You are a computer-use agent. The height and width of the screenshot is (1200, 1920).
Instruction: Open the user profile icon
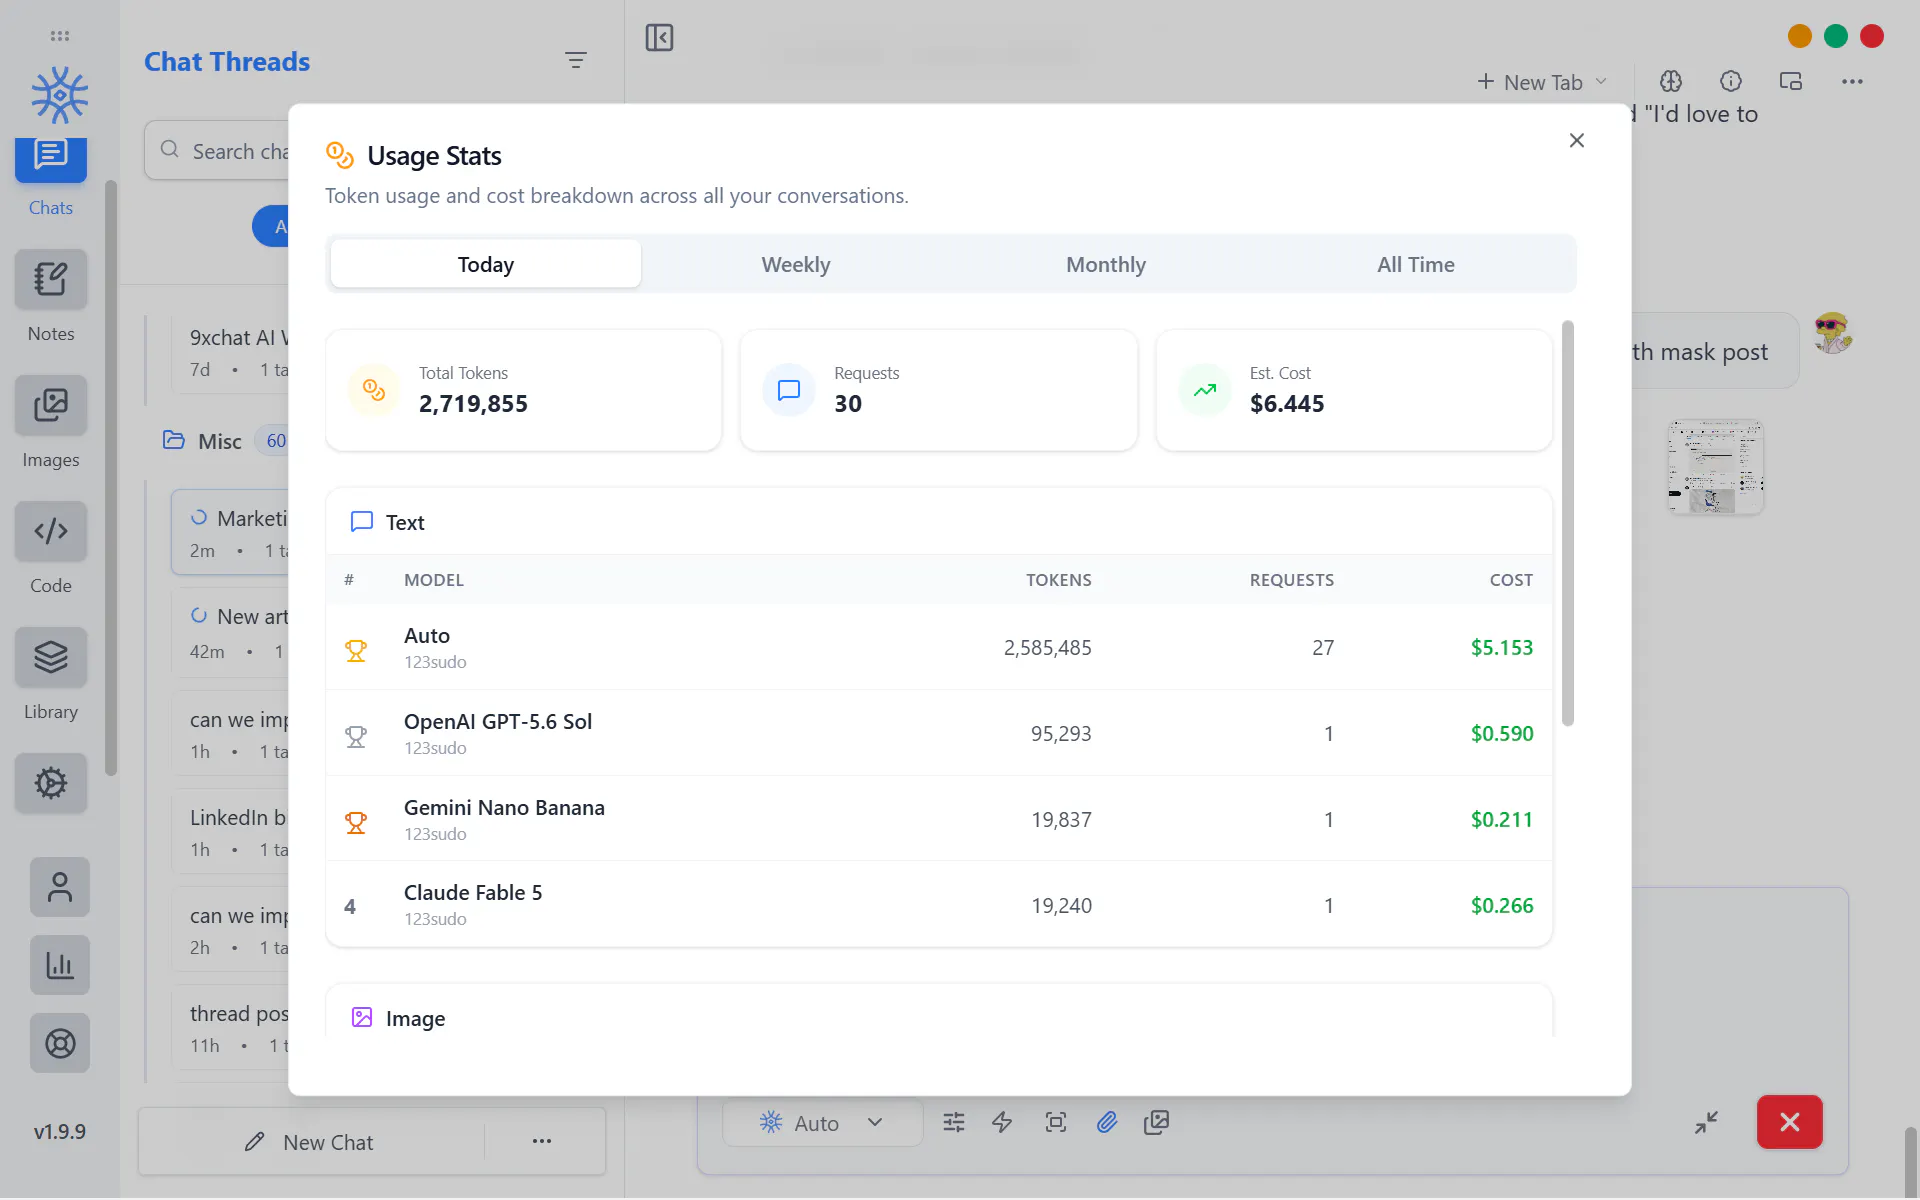point(60,887)
